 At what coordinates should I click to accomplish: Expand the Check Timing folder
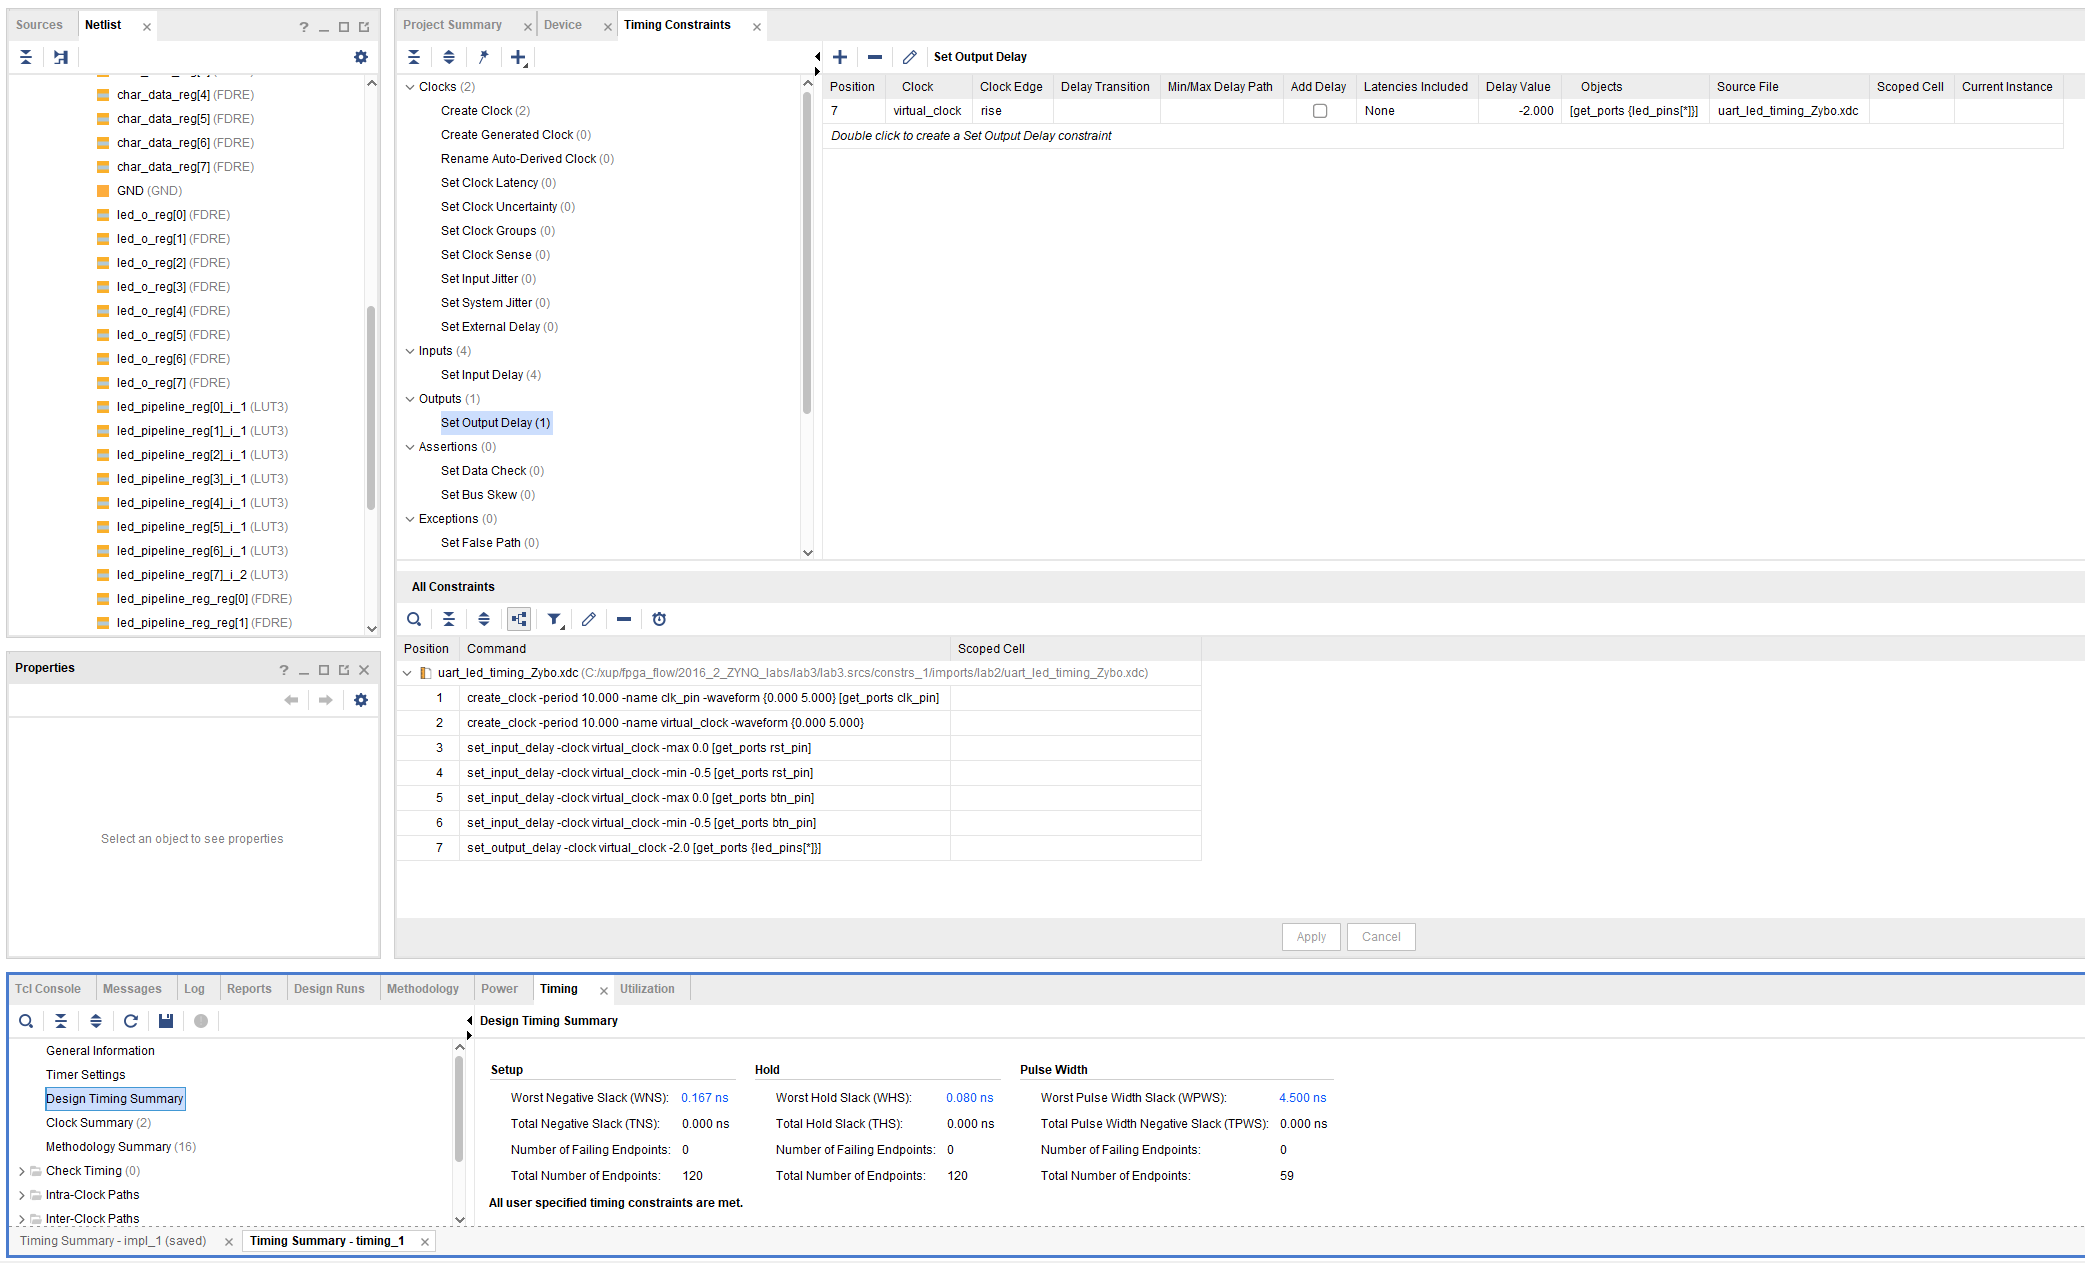coord(22,1171)
